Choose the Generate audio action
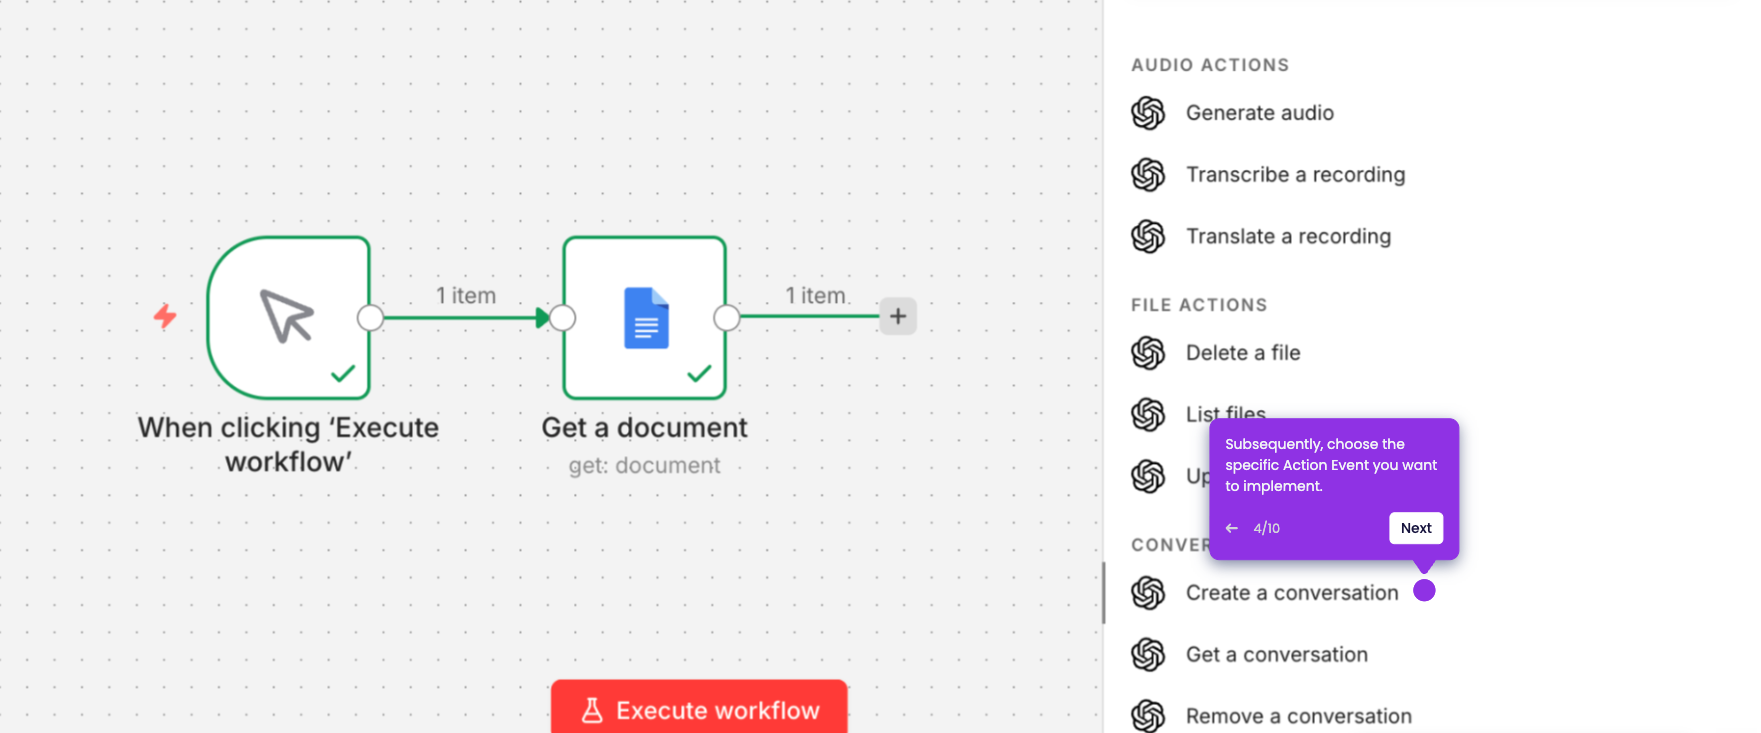Image resolution: width=1761 pixels, height=733 pixels. pos(1260,113)
